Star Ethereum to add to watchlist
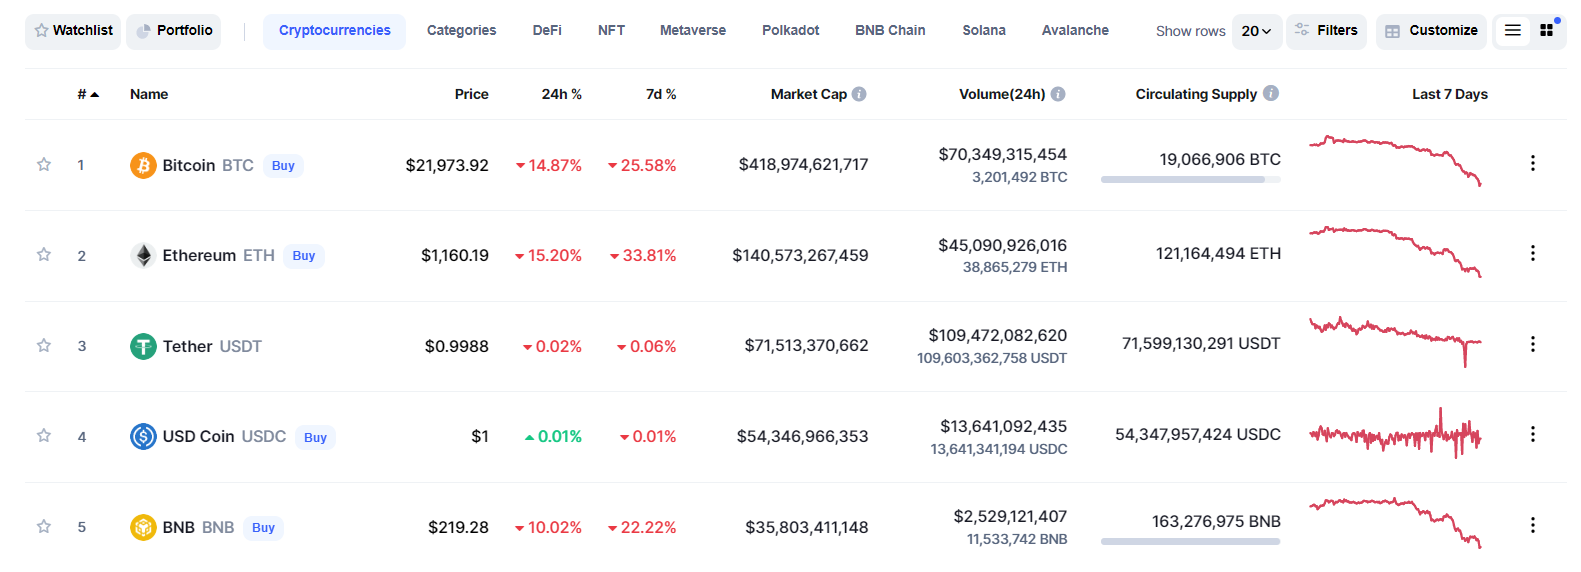 coord(44,254)
